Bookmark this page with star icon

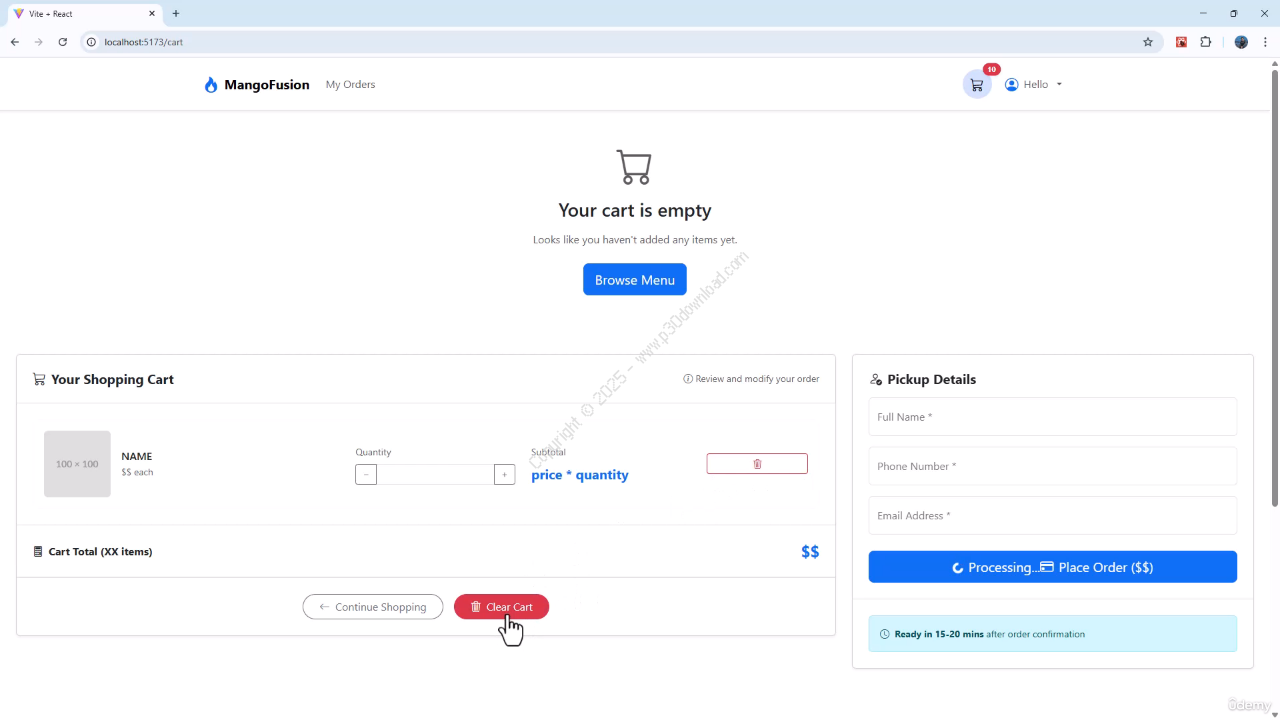tap(1148, 42)
